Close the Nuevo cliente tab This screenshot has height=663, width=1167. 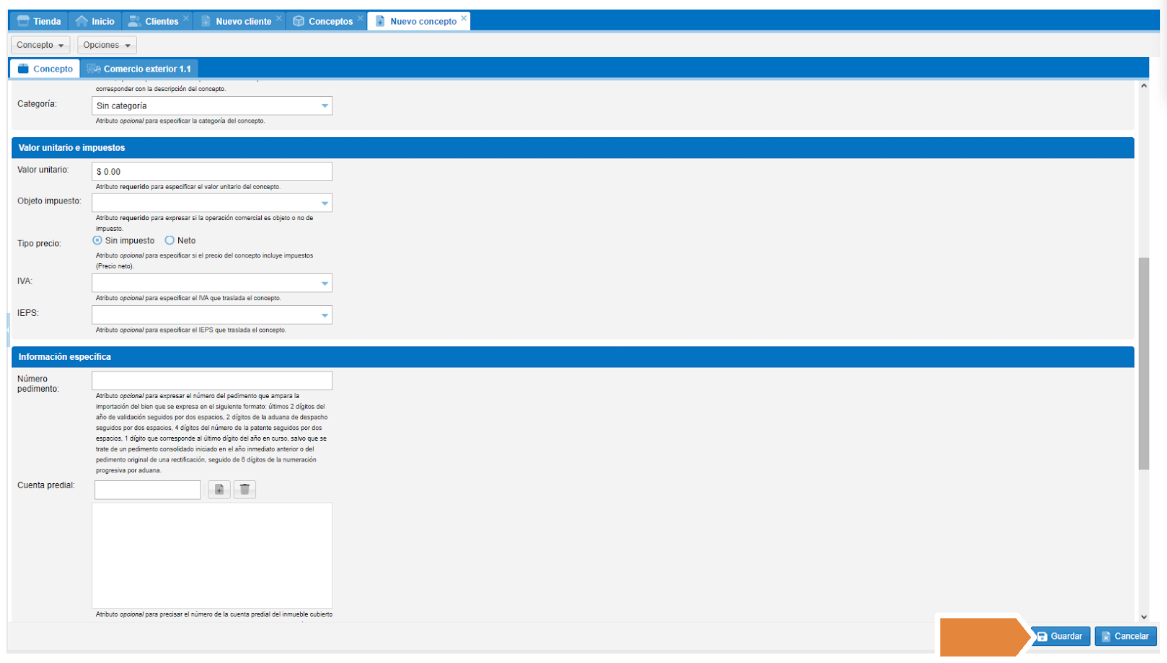tap(278, 19)
